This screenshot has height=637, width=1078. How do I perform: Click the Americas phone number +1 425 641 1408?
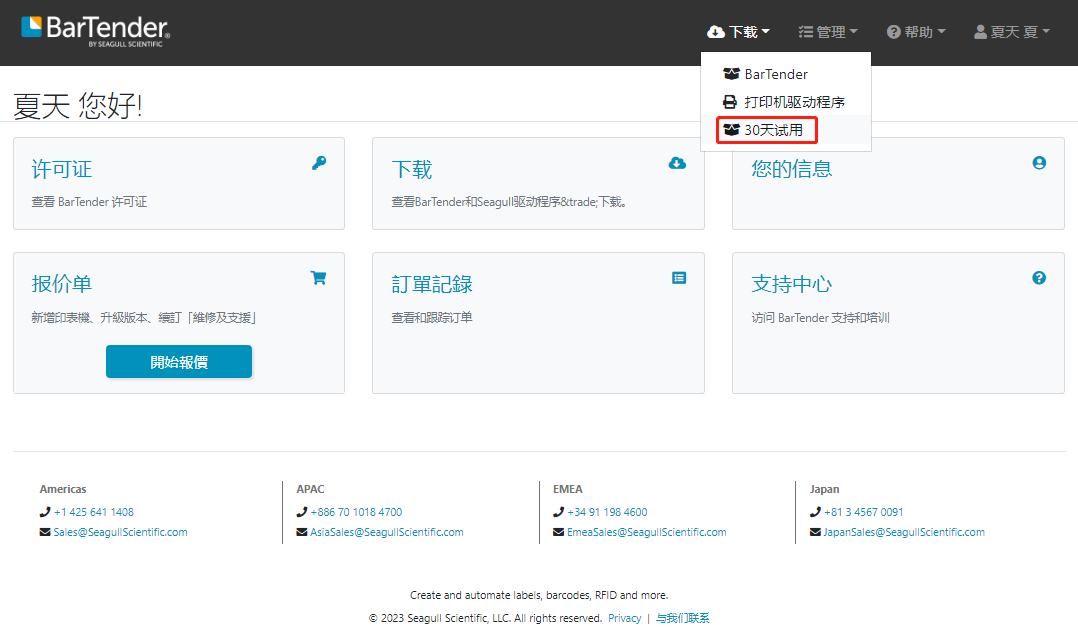94,512
